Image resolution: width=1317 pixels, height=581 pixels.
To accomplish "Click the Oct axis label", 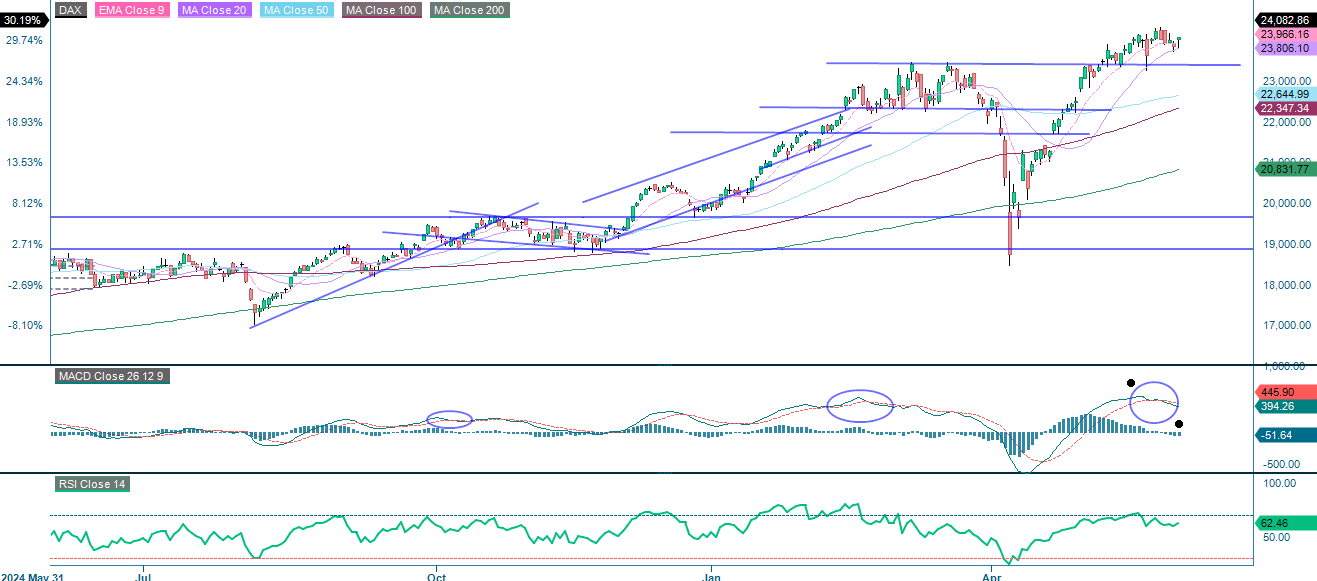I will tap(435, 577).
